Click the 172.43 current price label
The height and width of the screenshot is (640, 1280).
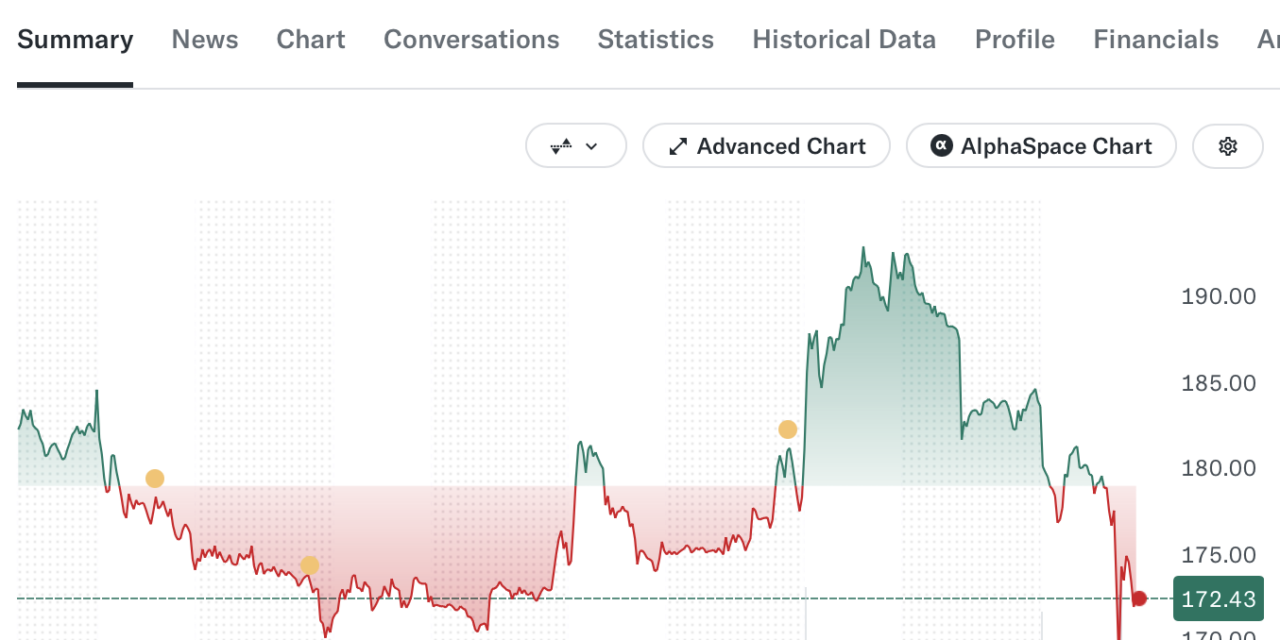(x=1218, y=599)
